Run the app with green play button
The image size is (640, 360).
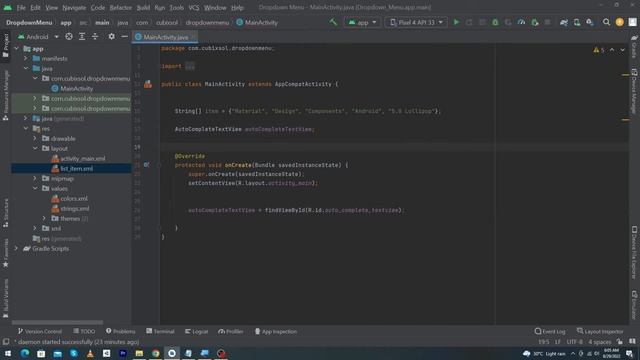pyautogui.click(x=456, y=22)
